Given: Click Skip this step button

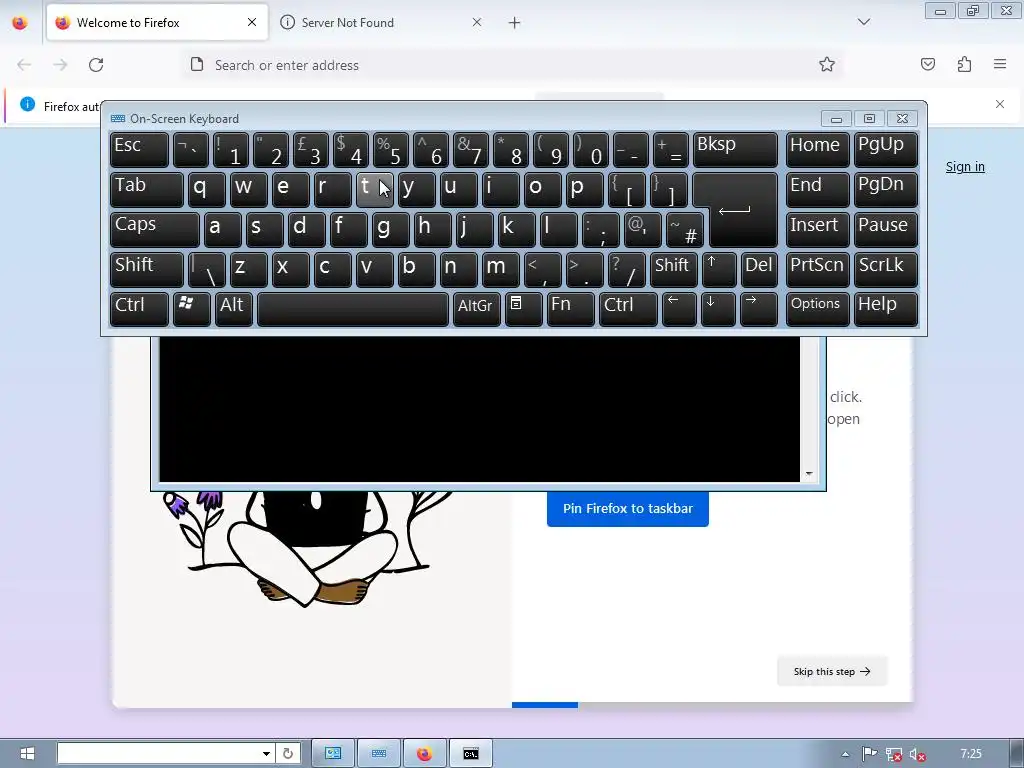Looking at the screenshot, I should click(831, 671).
